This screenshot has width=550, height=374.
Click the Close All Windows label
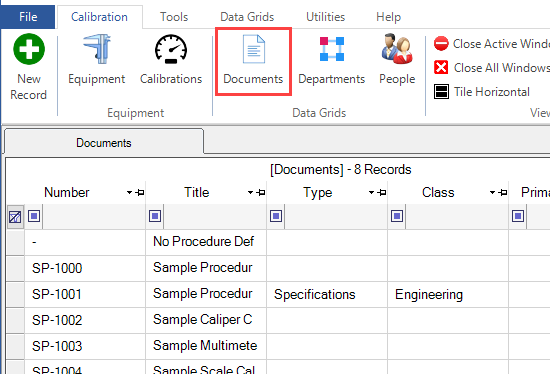(502, 68)
